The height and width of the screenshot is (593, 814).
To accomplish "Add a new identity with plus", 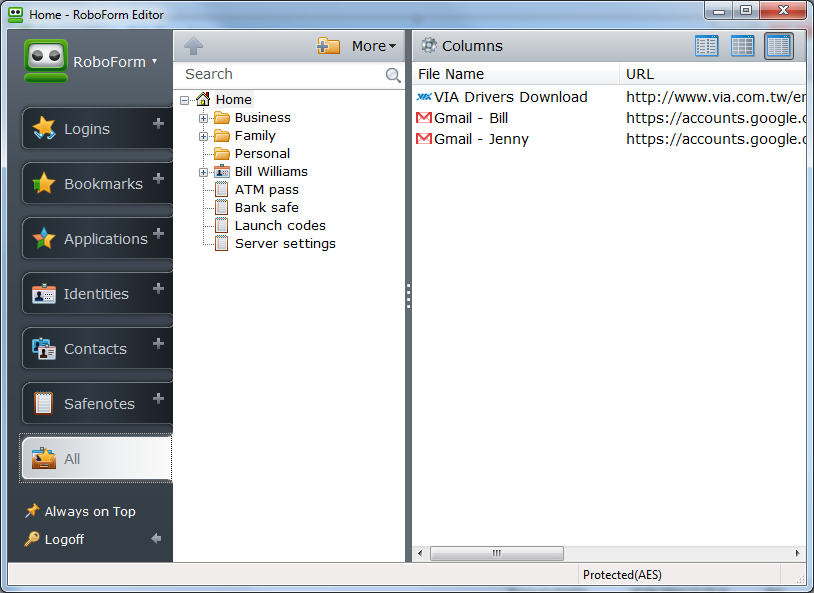I will pos(158,289).
